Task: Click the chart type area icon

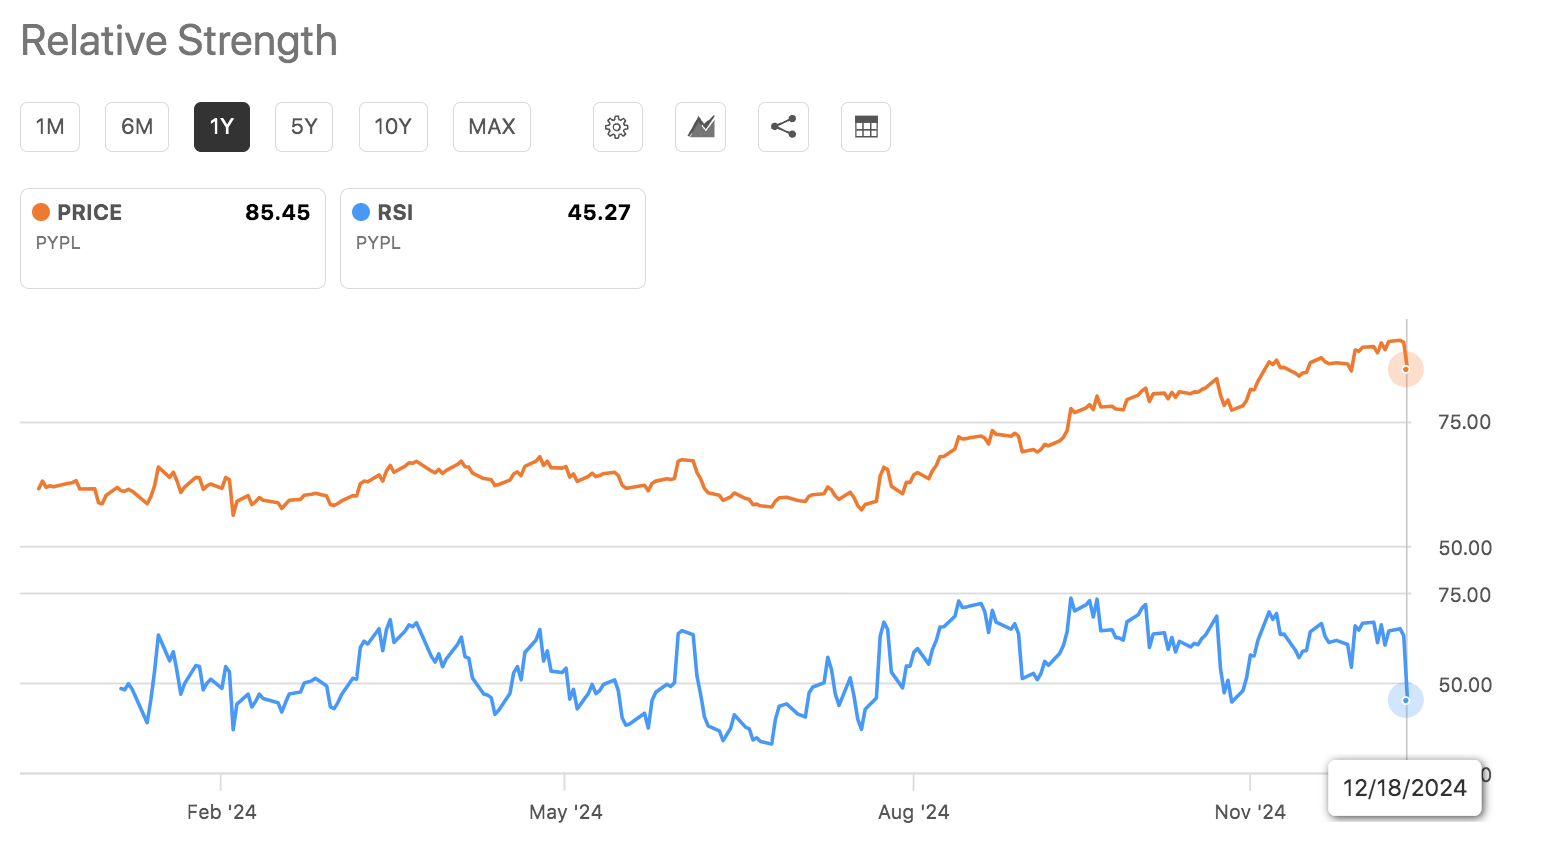Action: click(700, 127)
